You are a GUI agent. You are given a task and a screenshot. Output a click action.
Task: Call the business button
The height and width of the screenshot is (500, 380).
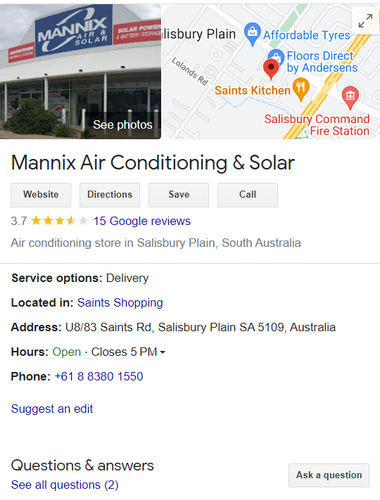(x=248, y=195)
